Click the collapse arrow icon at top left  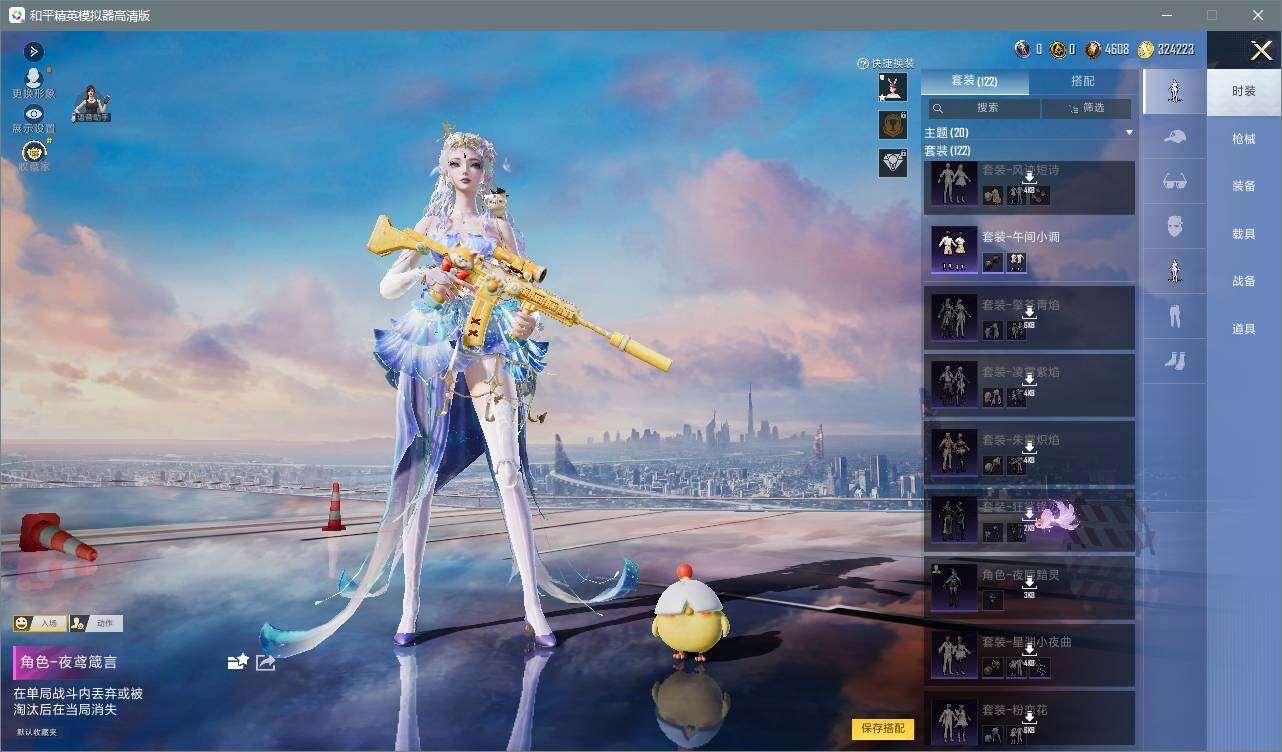[33, 51]
